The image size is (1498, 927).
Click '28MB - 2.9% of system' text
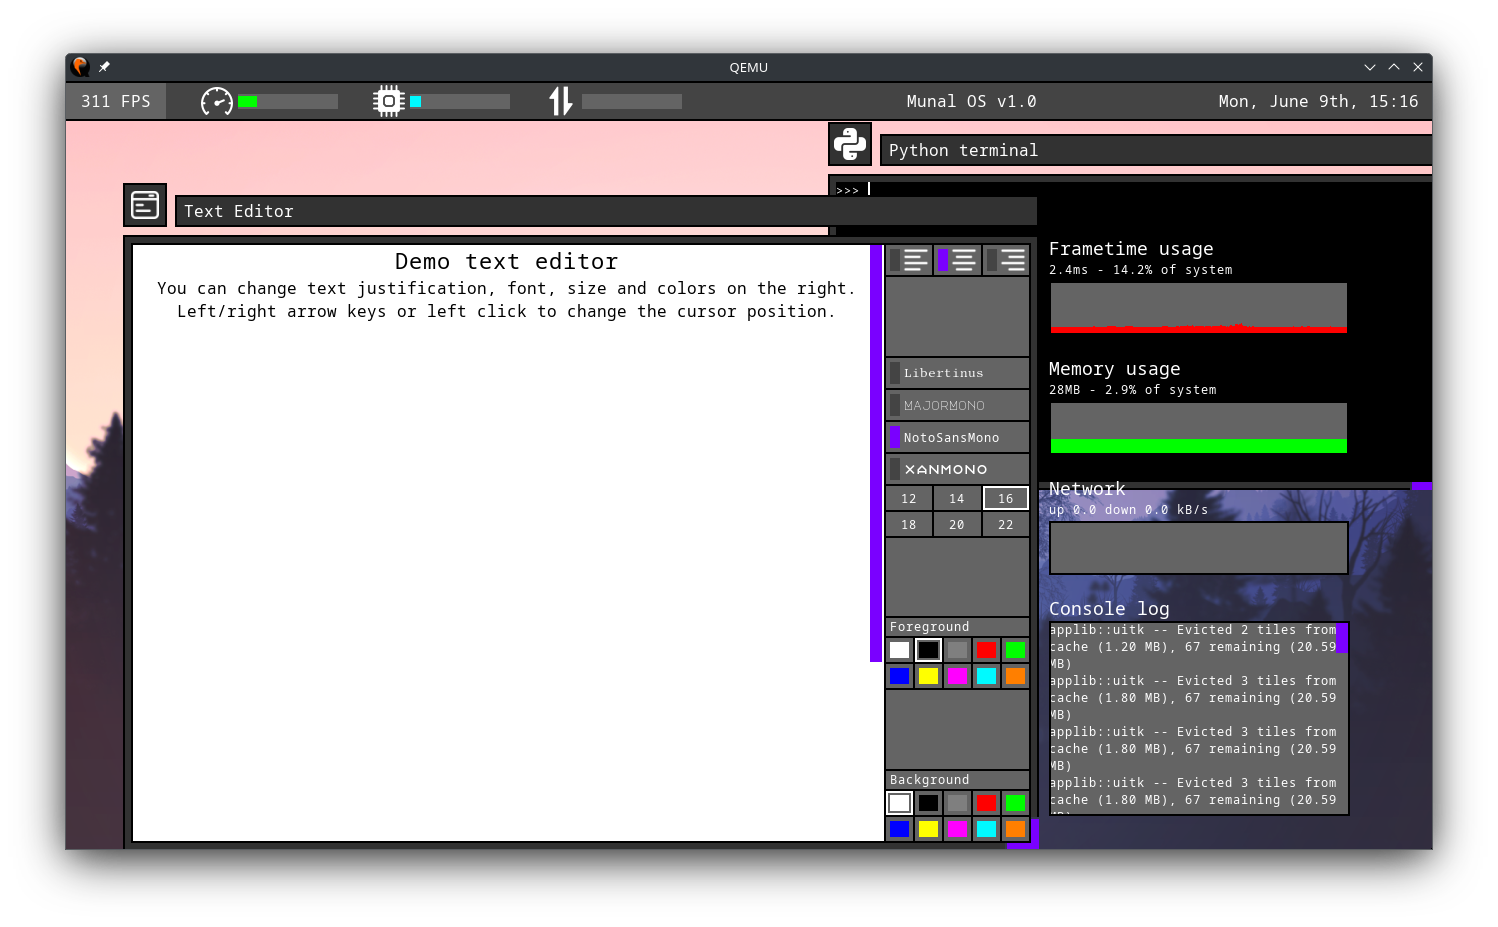1133,390
